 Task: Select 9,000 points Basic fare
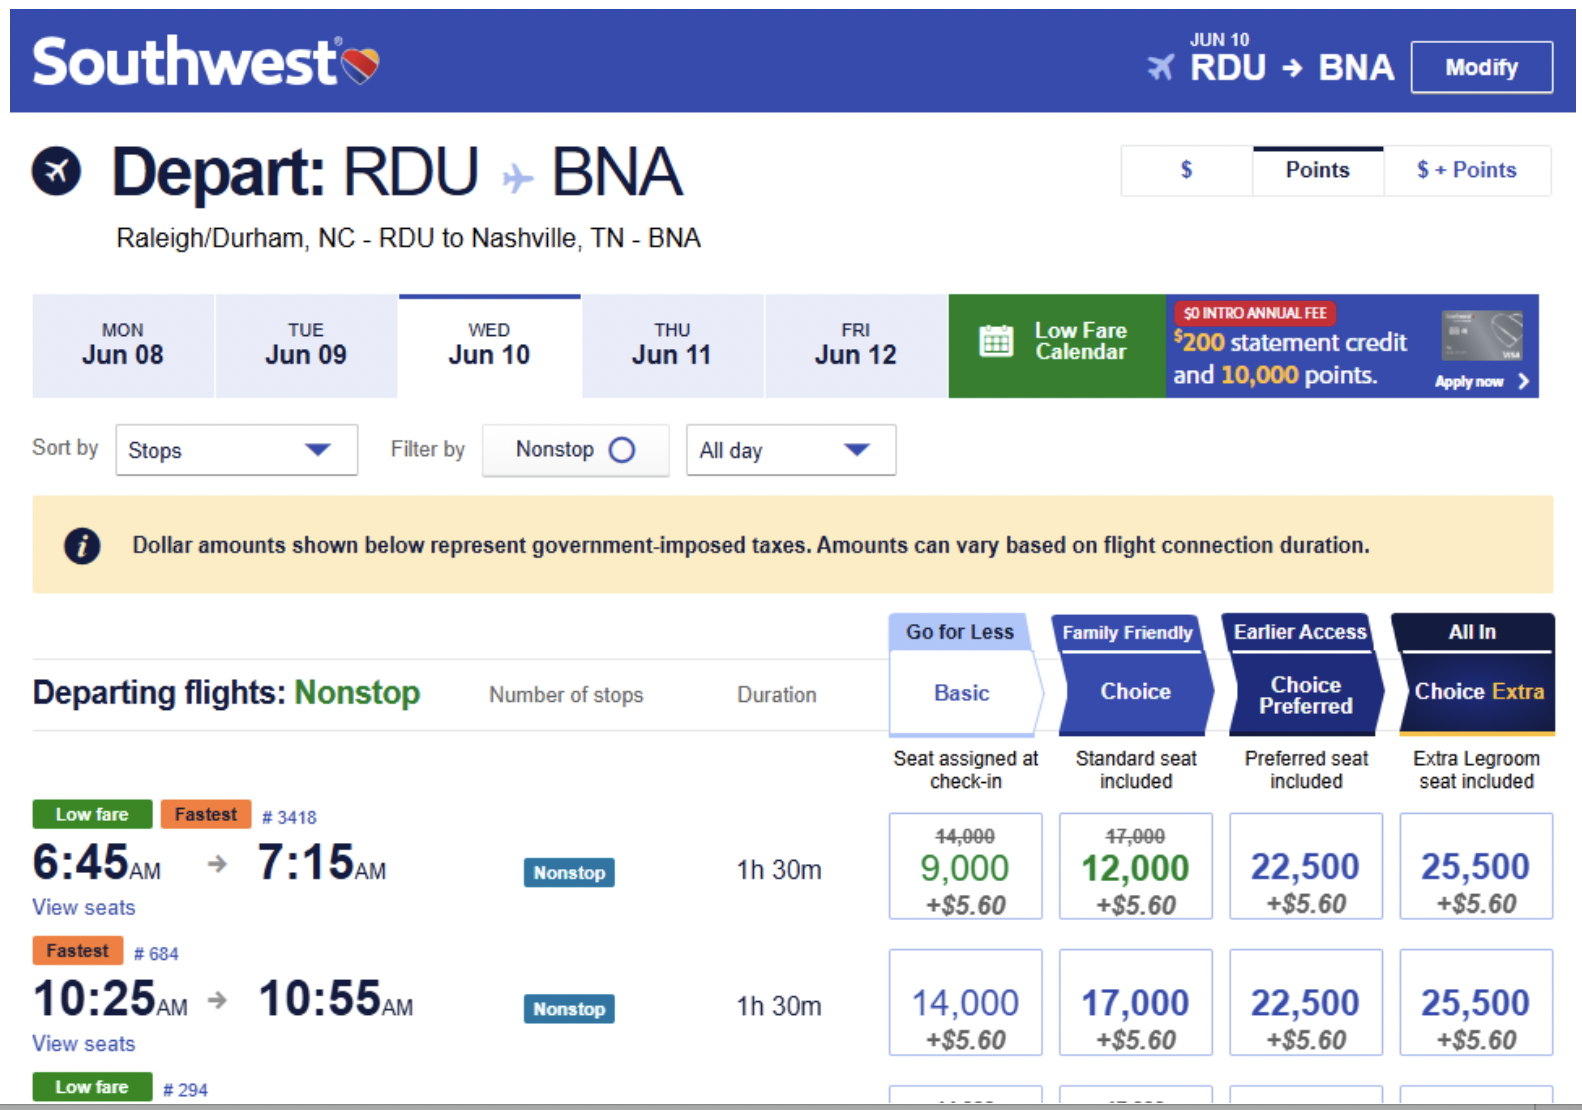[x=965, y=866]
